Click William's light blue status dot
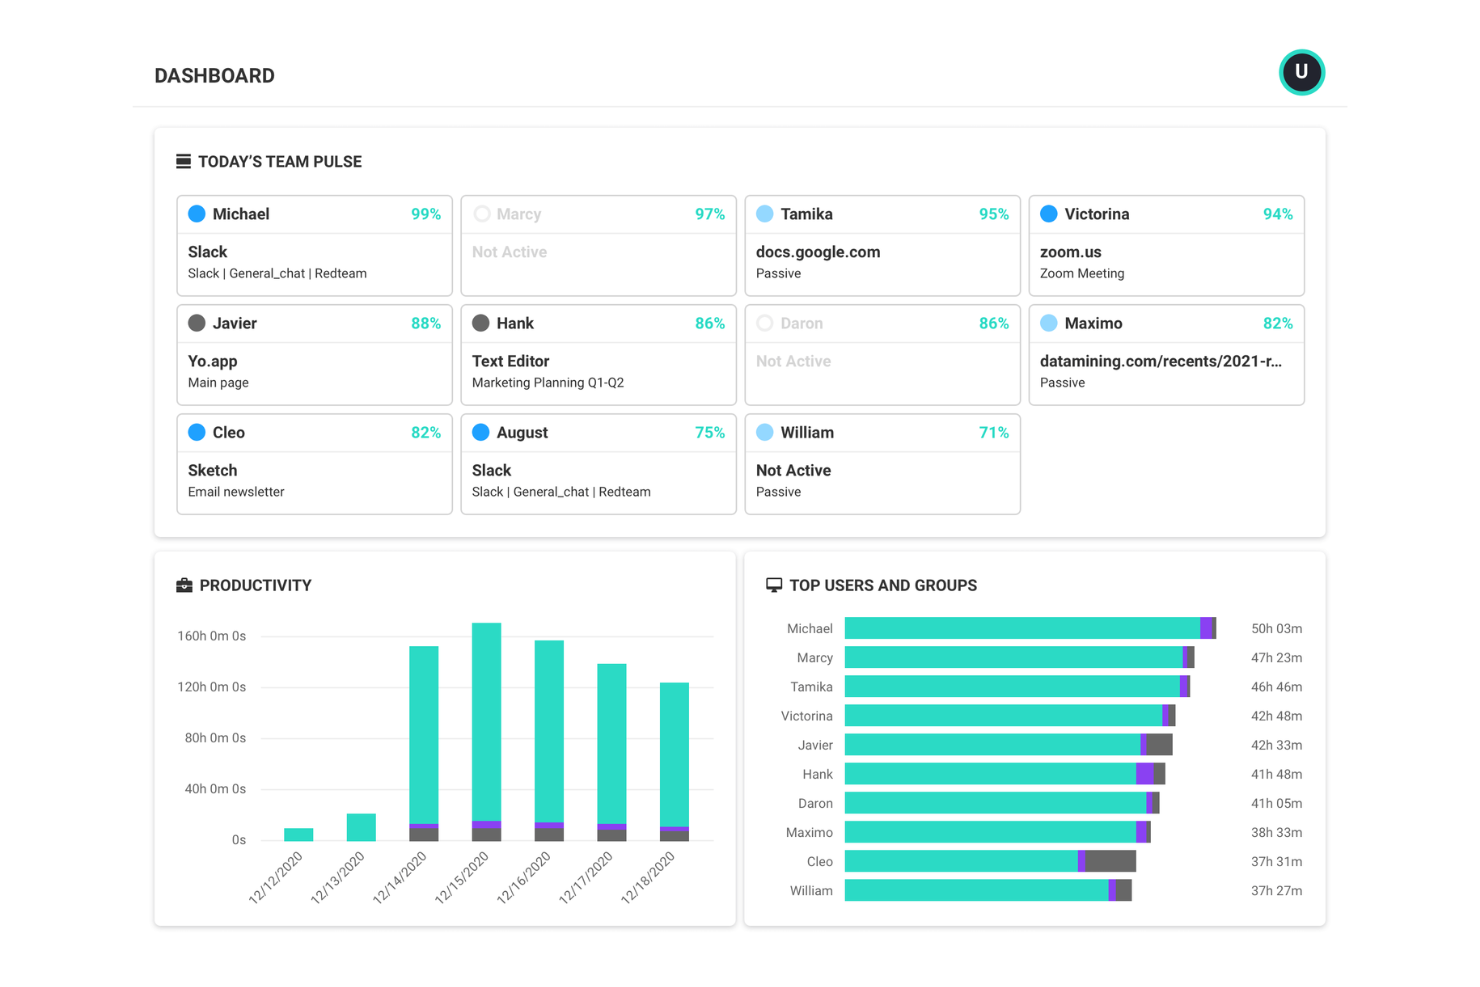This screenshot has width=1480, height=987. (765, 432)
